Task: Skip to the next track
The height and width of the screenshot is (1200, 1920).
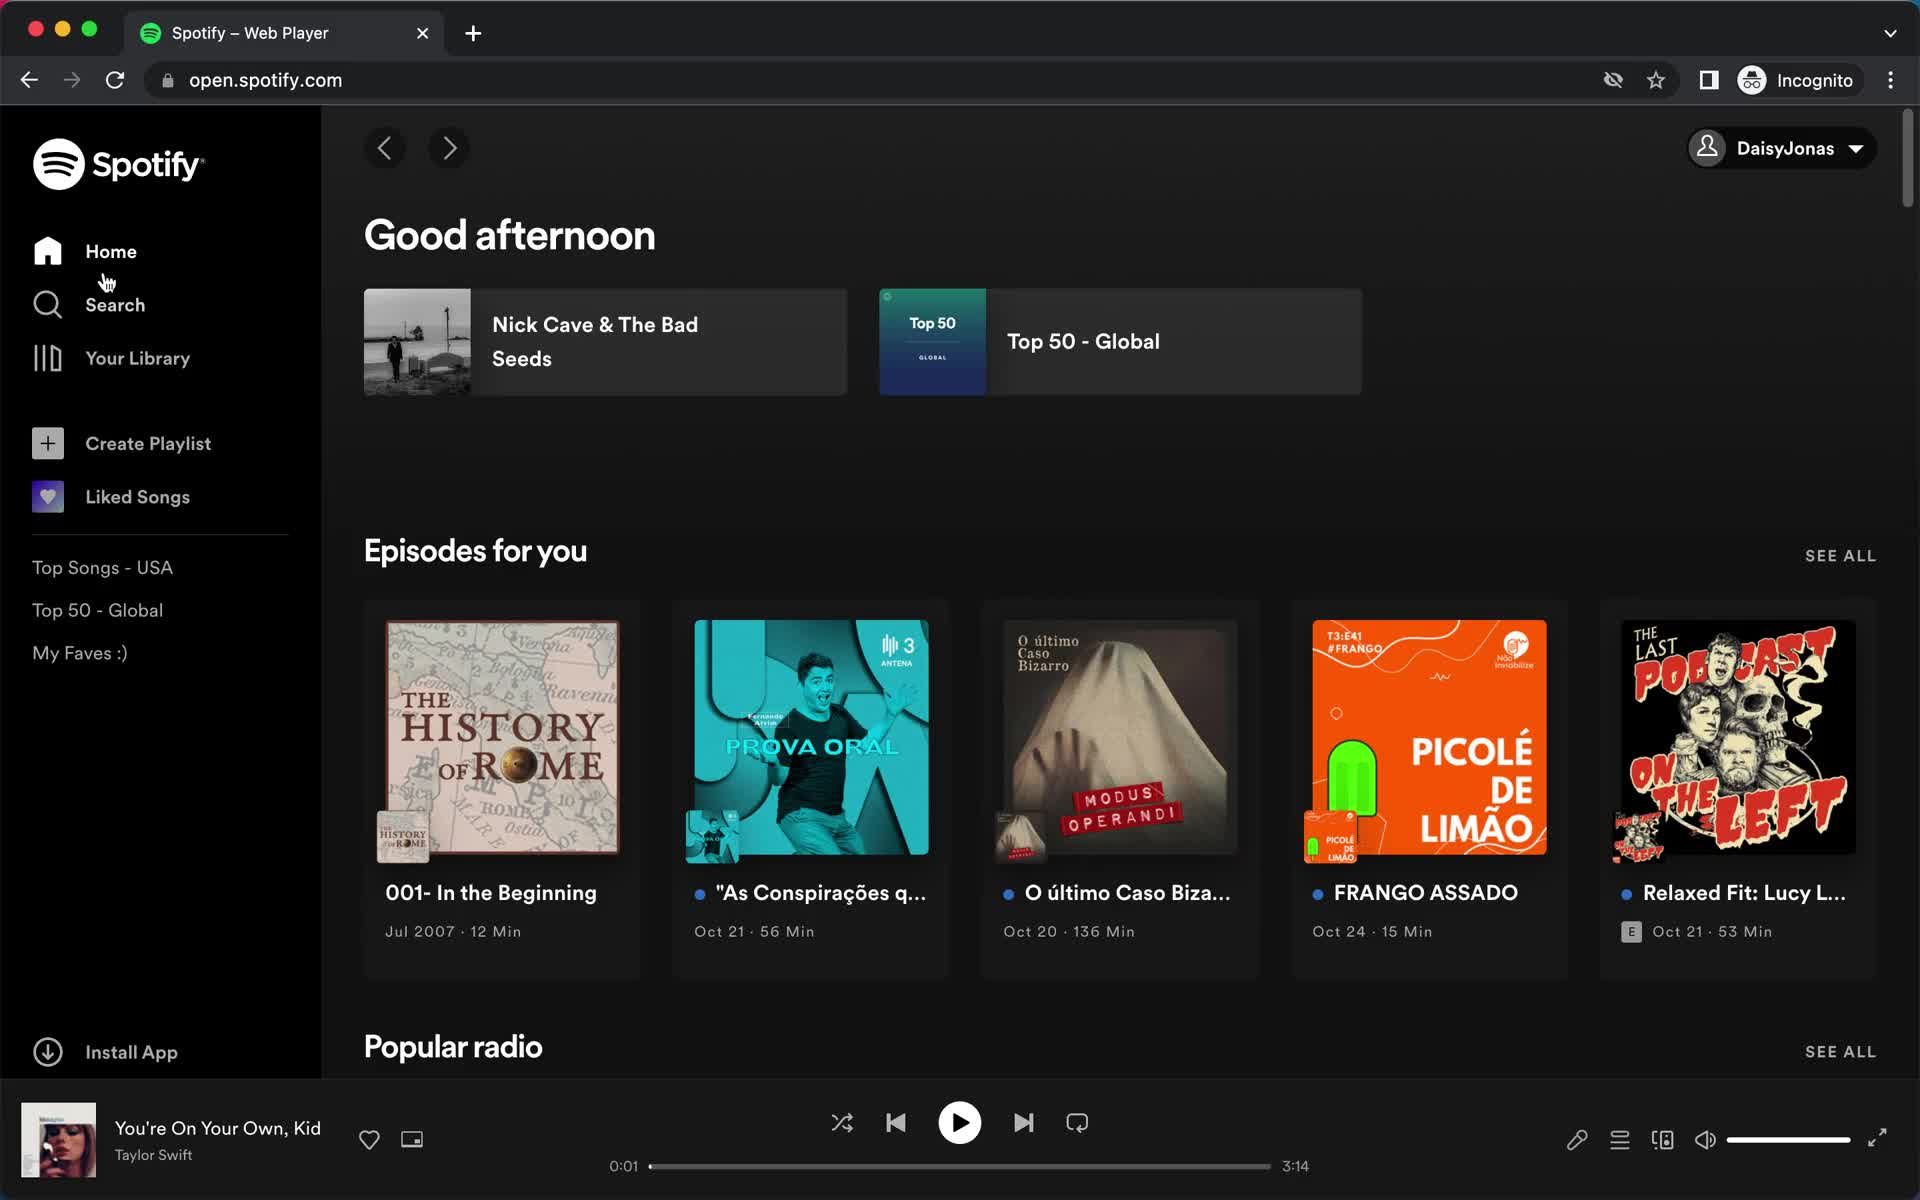Action: (x=1023, y=1123)
